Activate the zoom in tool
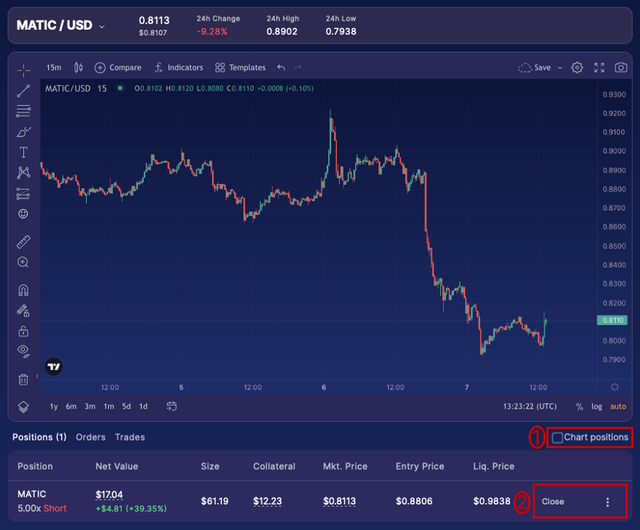 [23, 262]
